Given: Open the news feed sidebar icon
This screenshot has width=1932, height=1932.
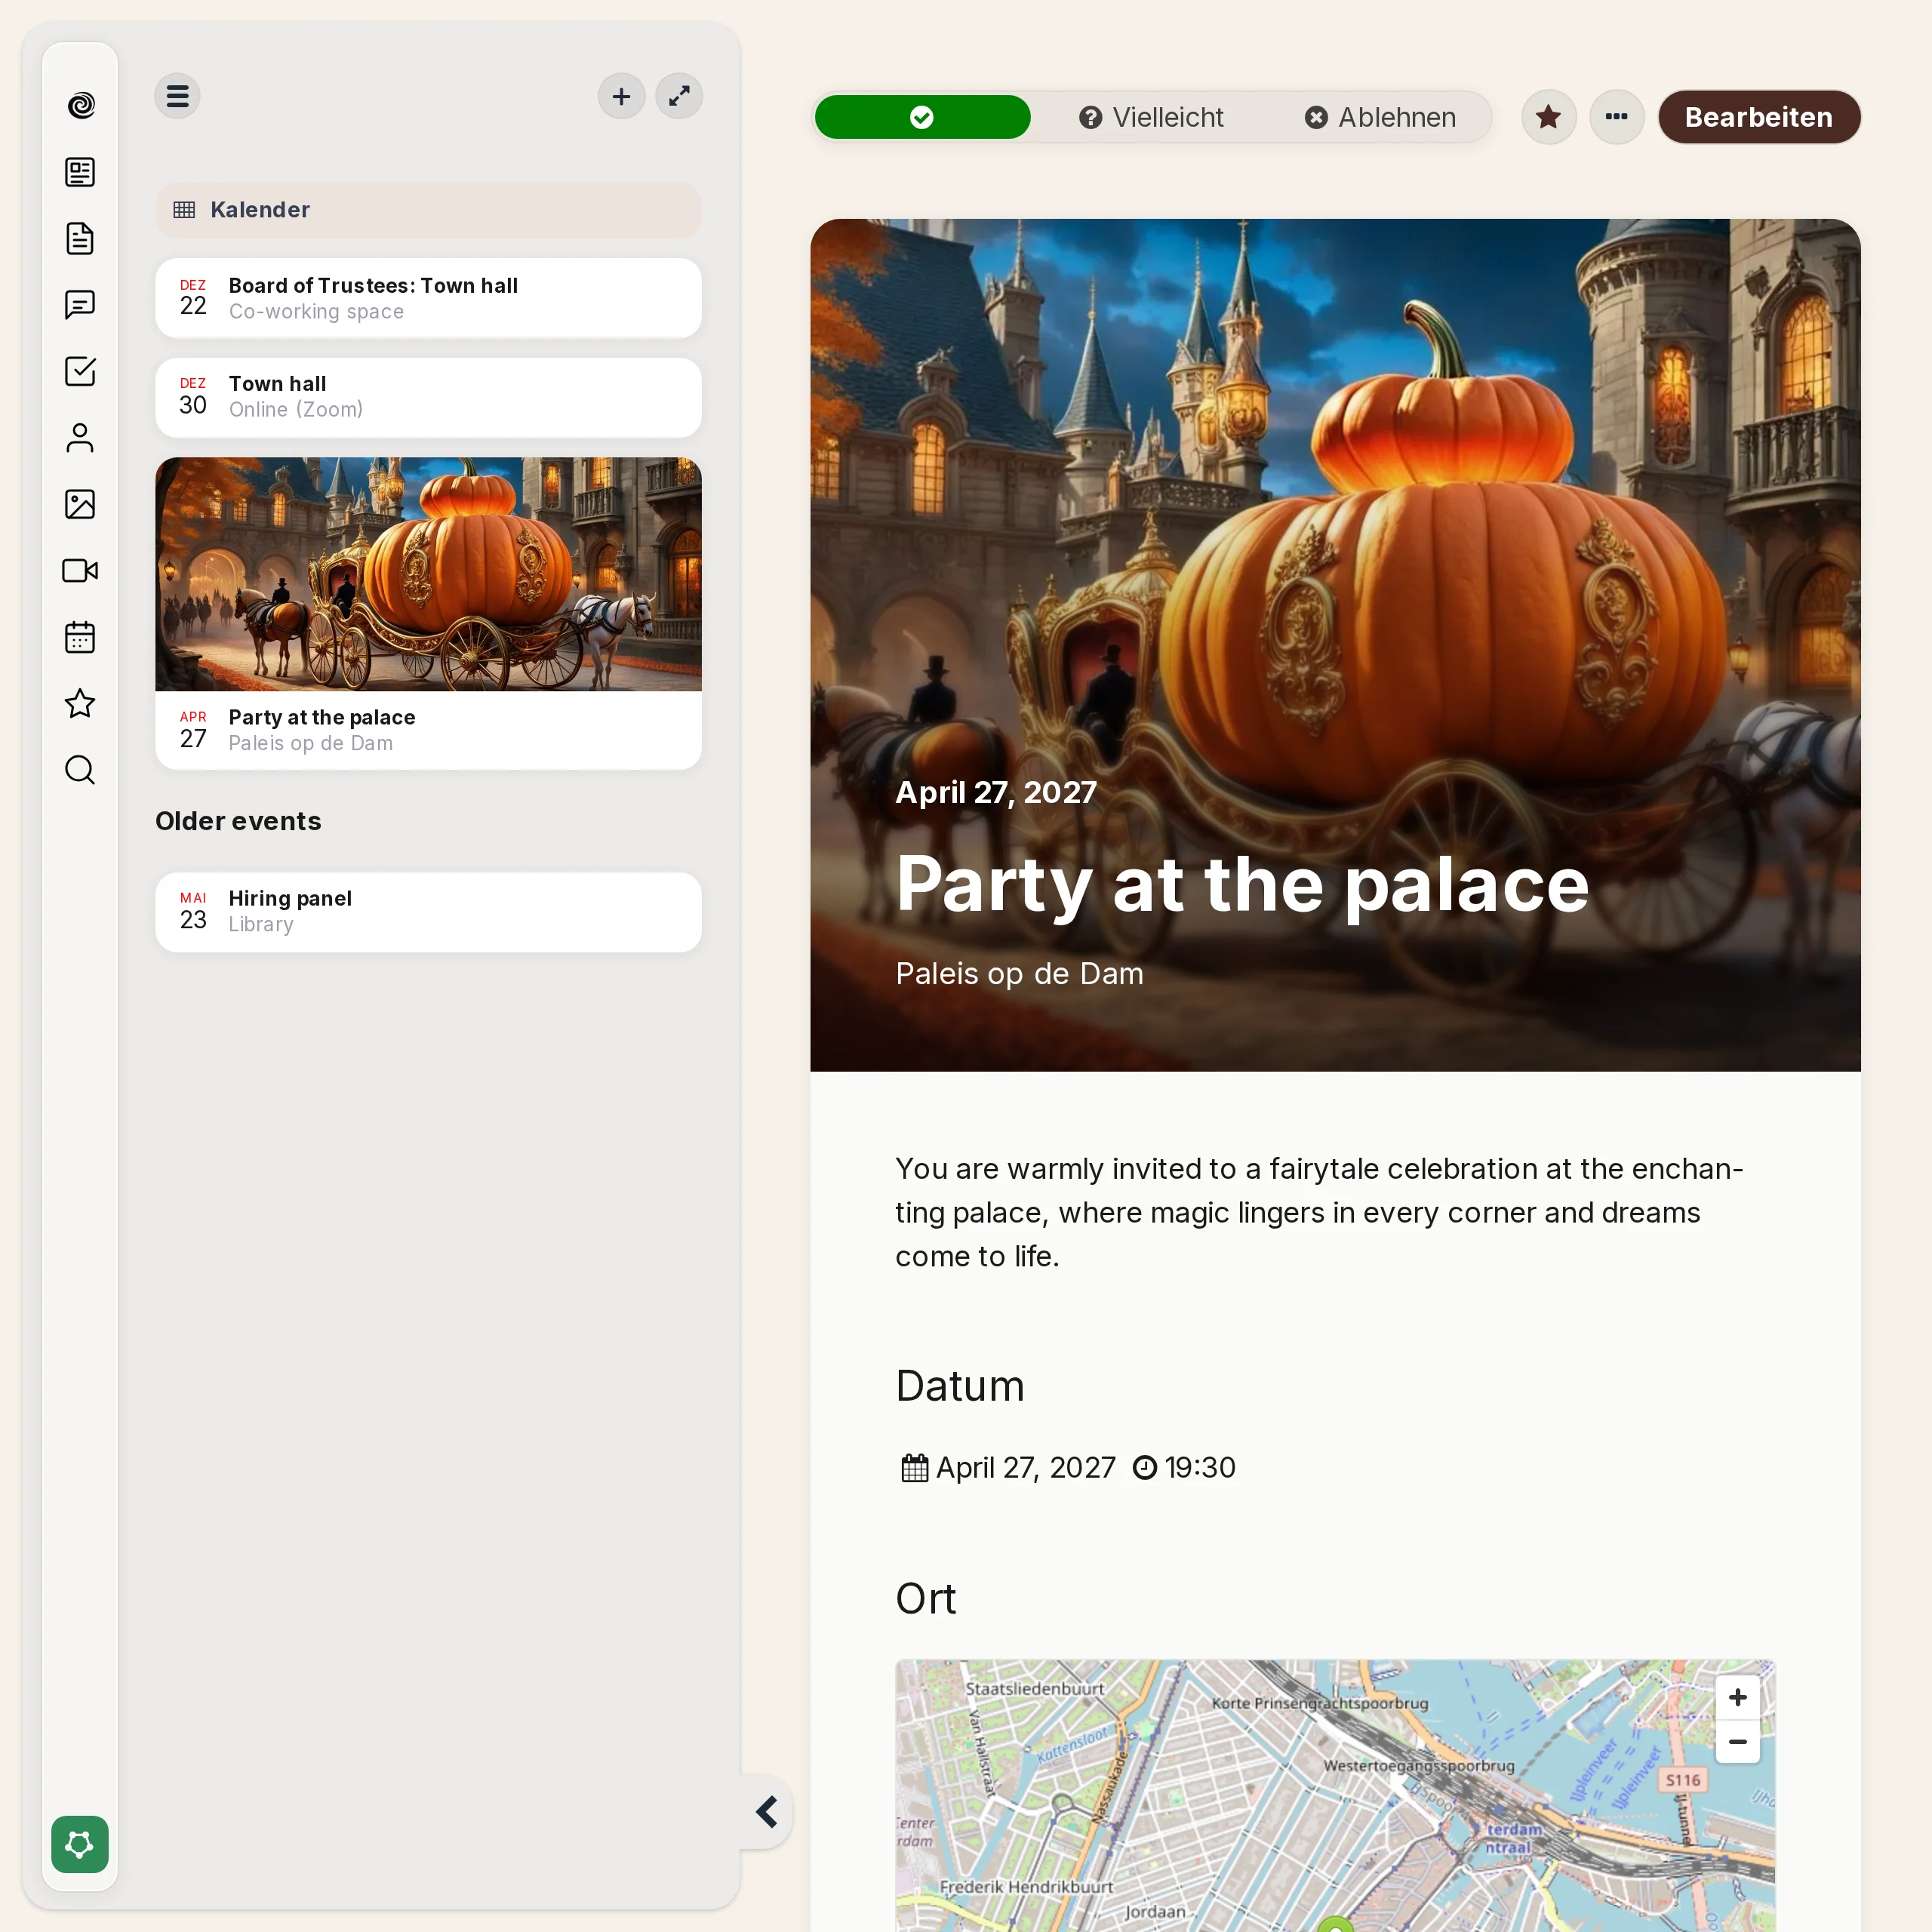Looking at the screenshot, I should tap(80, 172).
